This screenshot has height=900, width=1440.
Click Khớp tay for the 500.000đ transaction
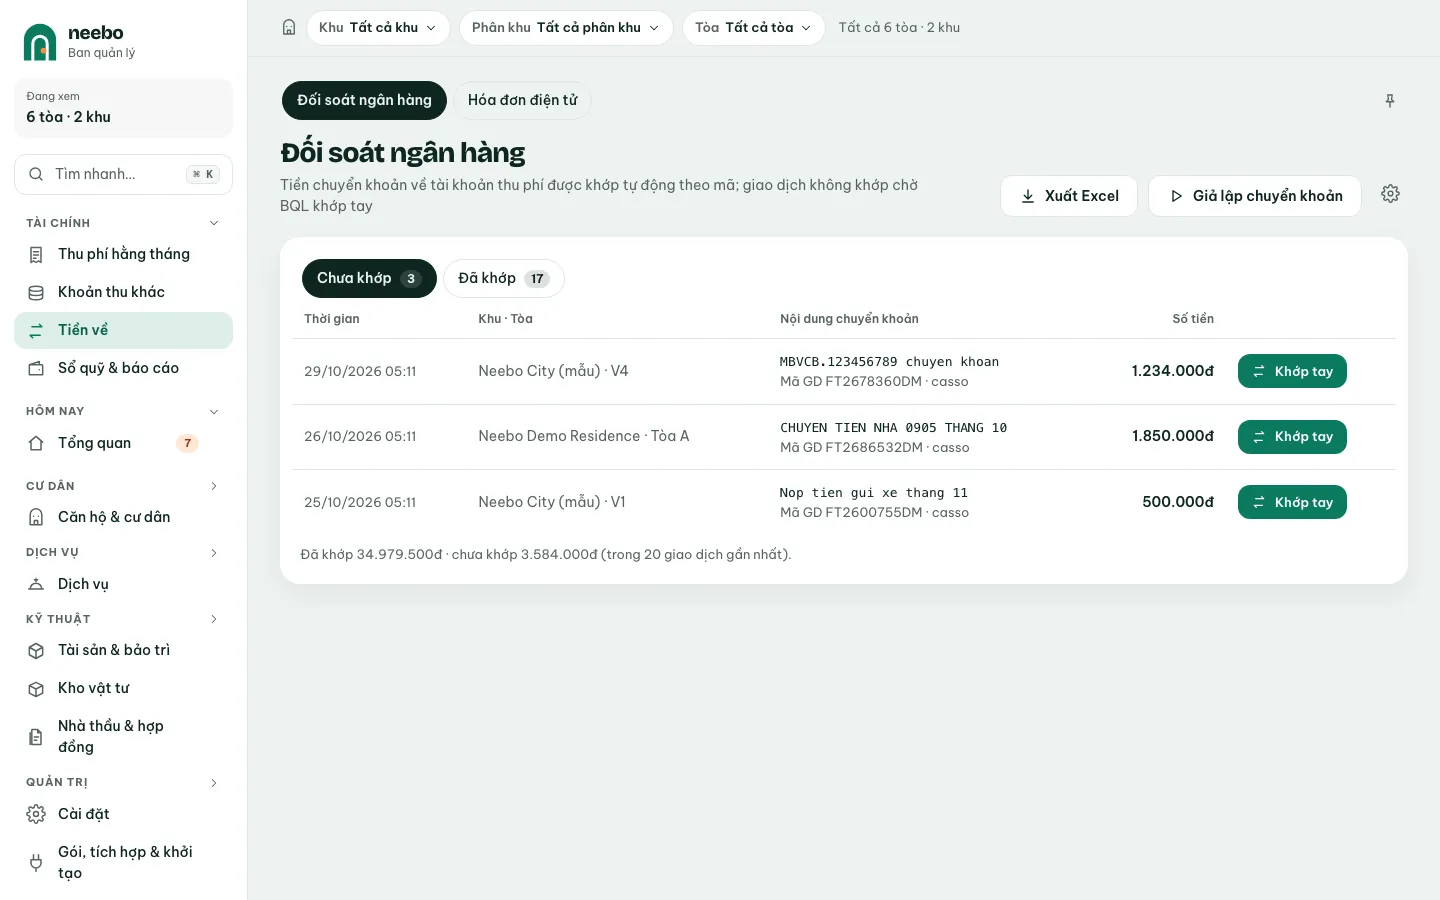[1292, 502]
